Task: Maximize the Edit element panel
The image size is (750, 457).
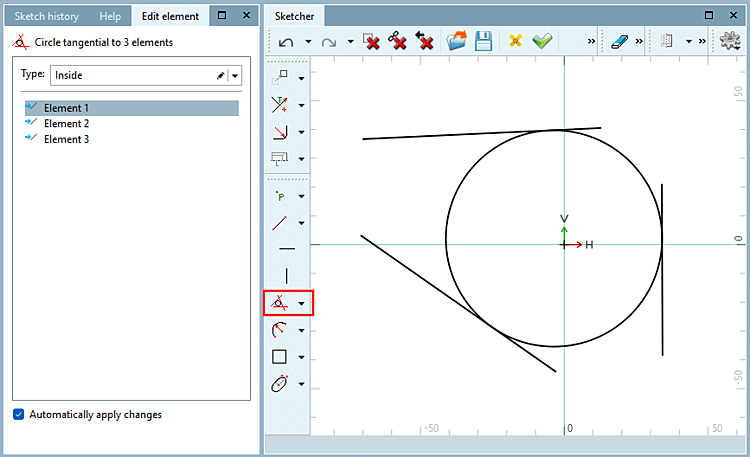Action: coord(222,15)
